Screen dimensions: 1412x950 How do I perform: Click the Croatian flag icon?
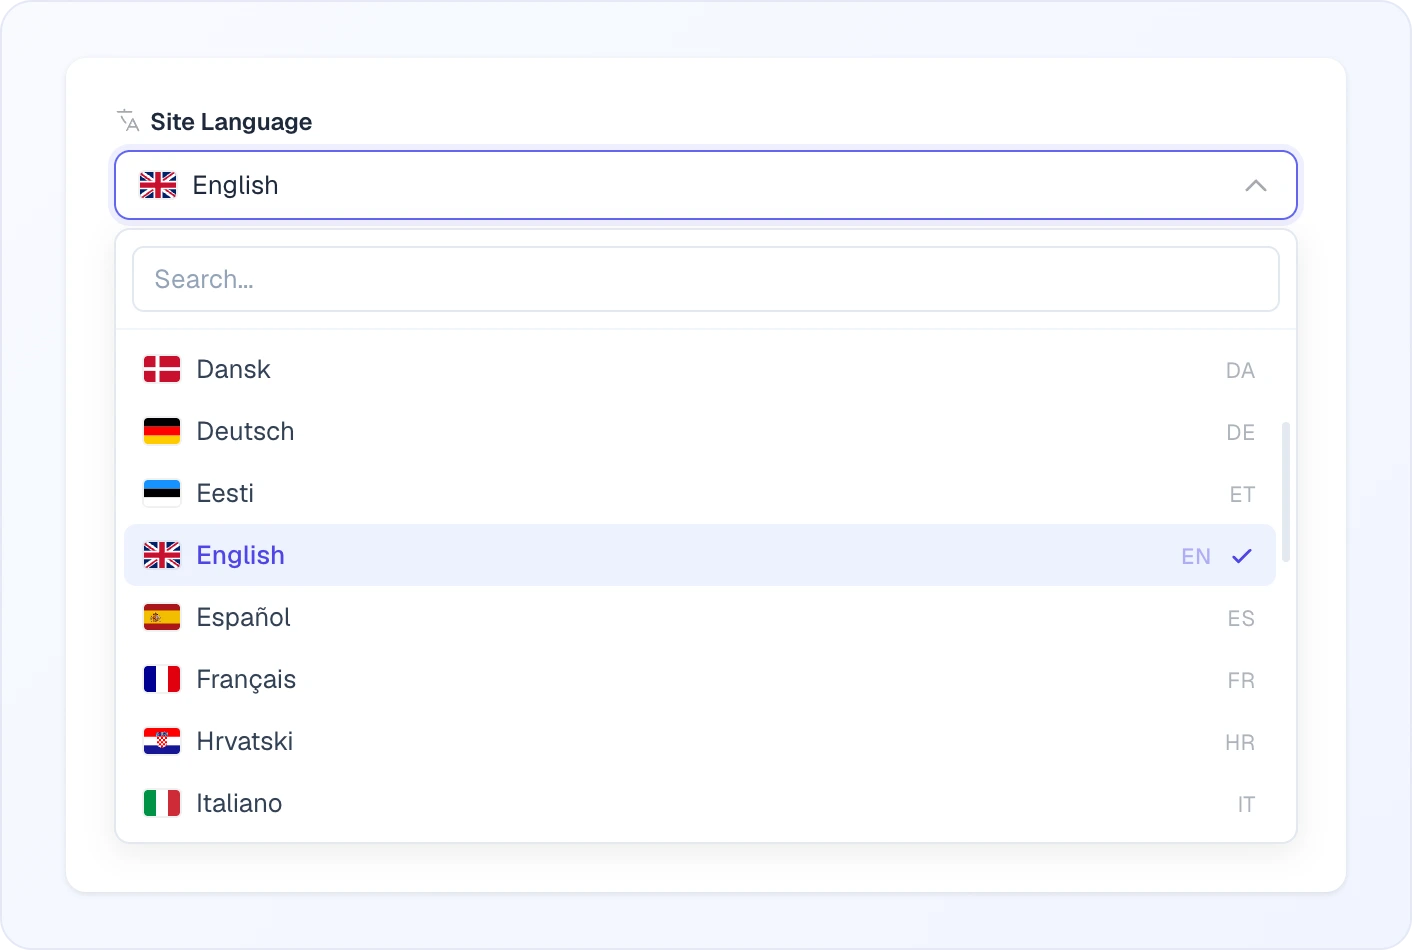point(162,742)
